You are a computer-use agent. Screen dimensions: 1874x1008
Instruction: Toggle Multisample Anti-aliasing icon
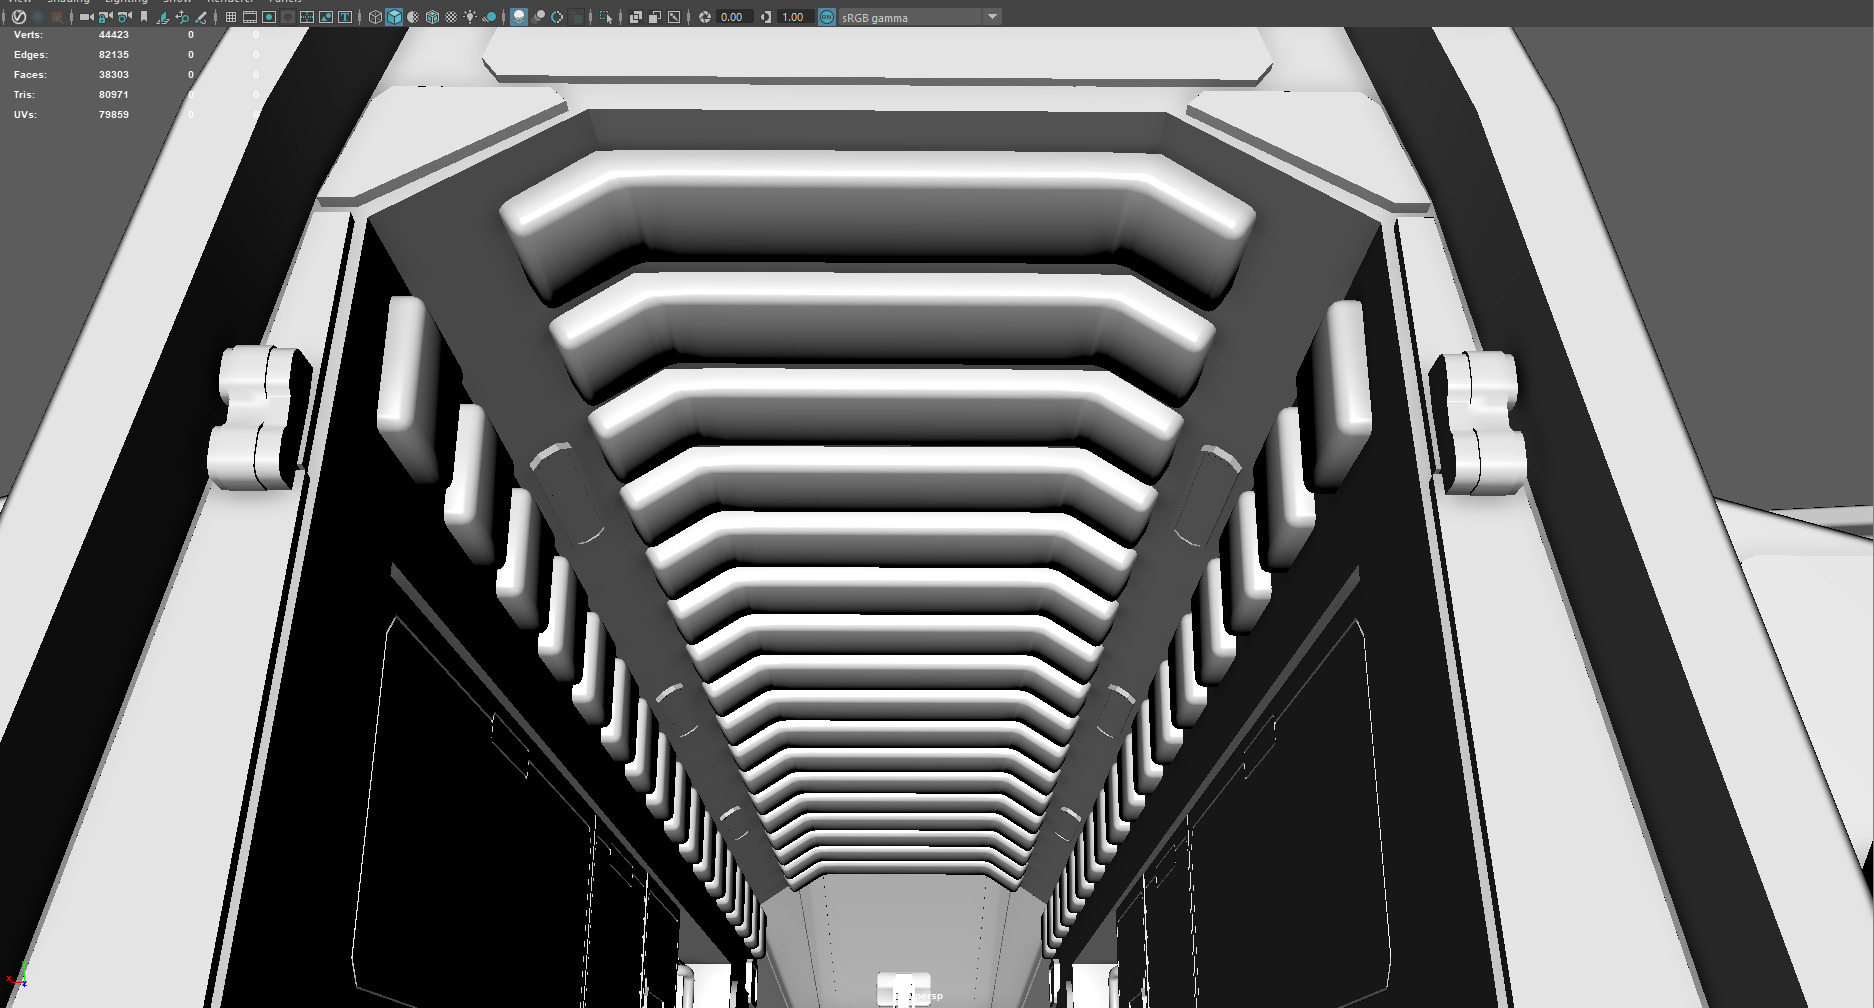coord(557,17)
